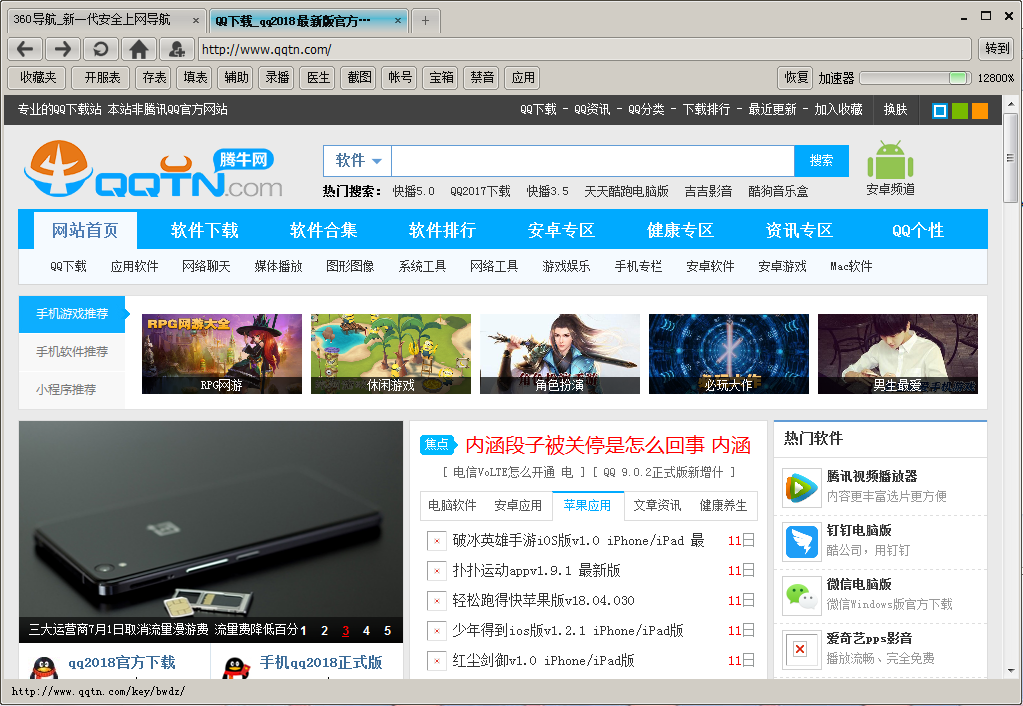The image size is (1023, 706).
Task: Click the user profile icon in navigation bar
Action: tap(177, 49)
